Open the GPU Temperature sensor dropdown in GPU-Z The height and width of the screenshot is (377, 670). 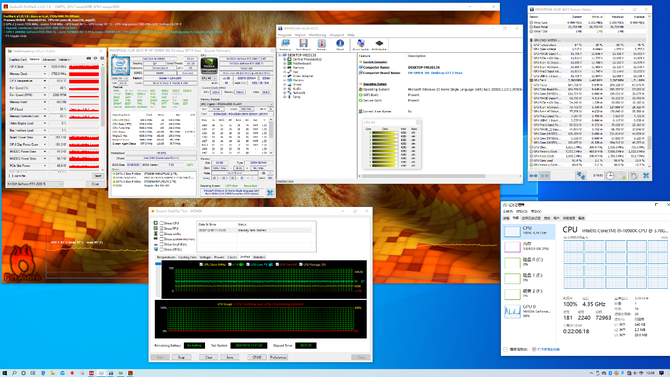[44, 81]
